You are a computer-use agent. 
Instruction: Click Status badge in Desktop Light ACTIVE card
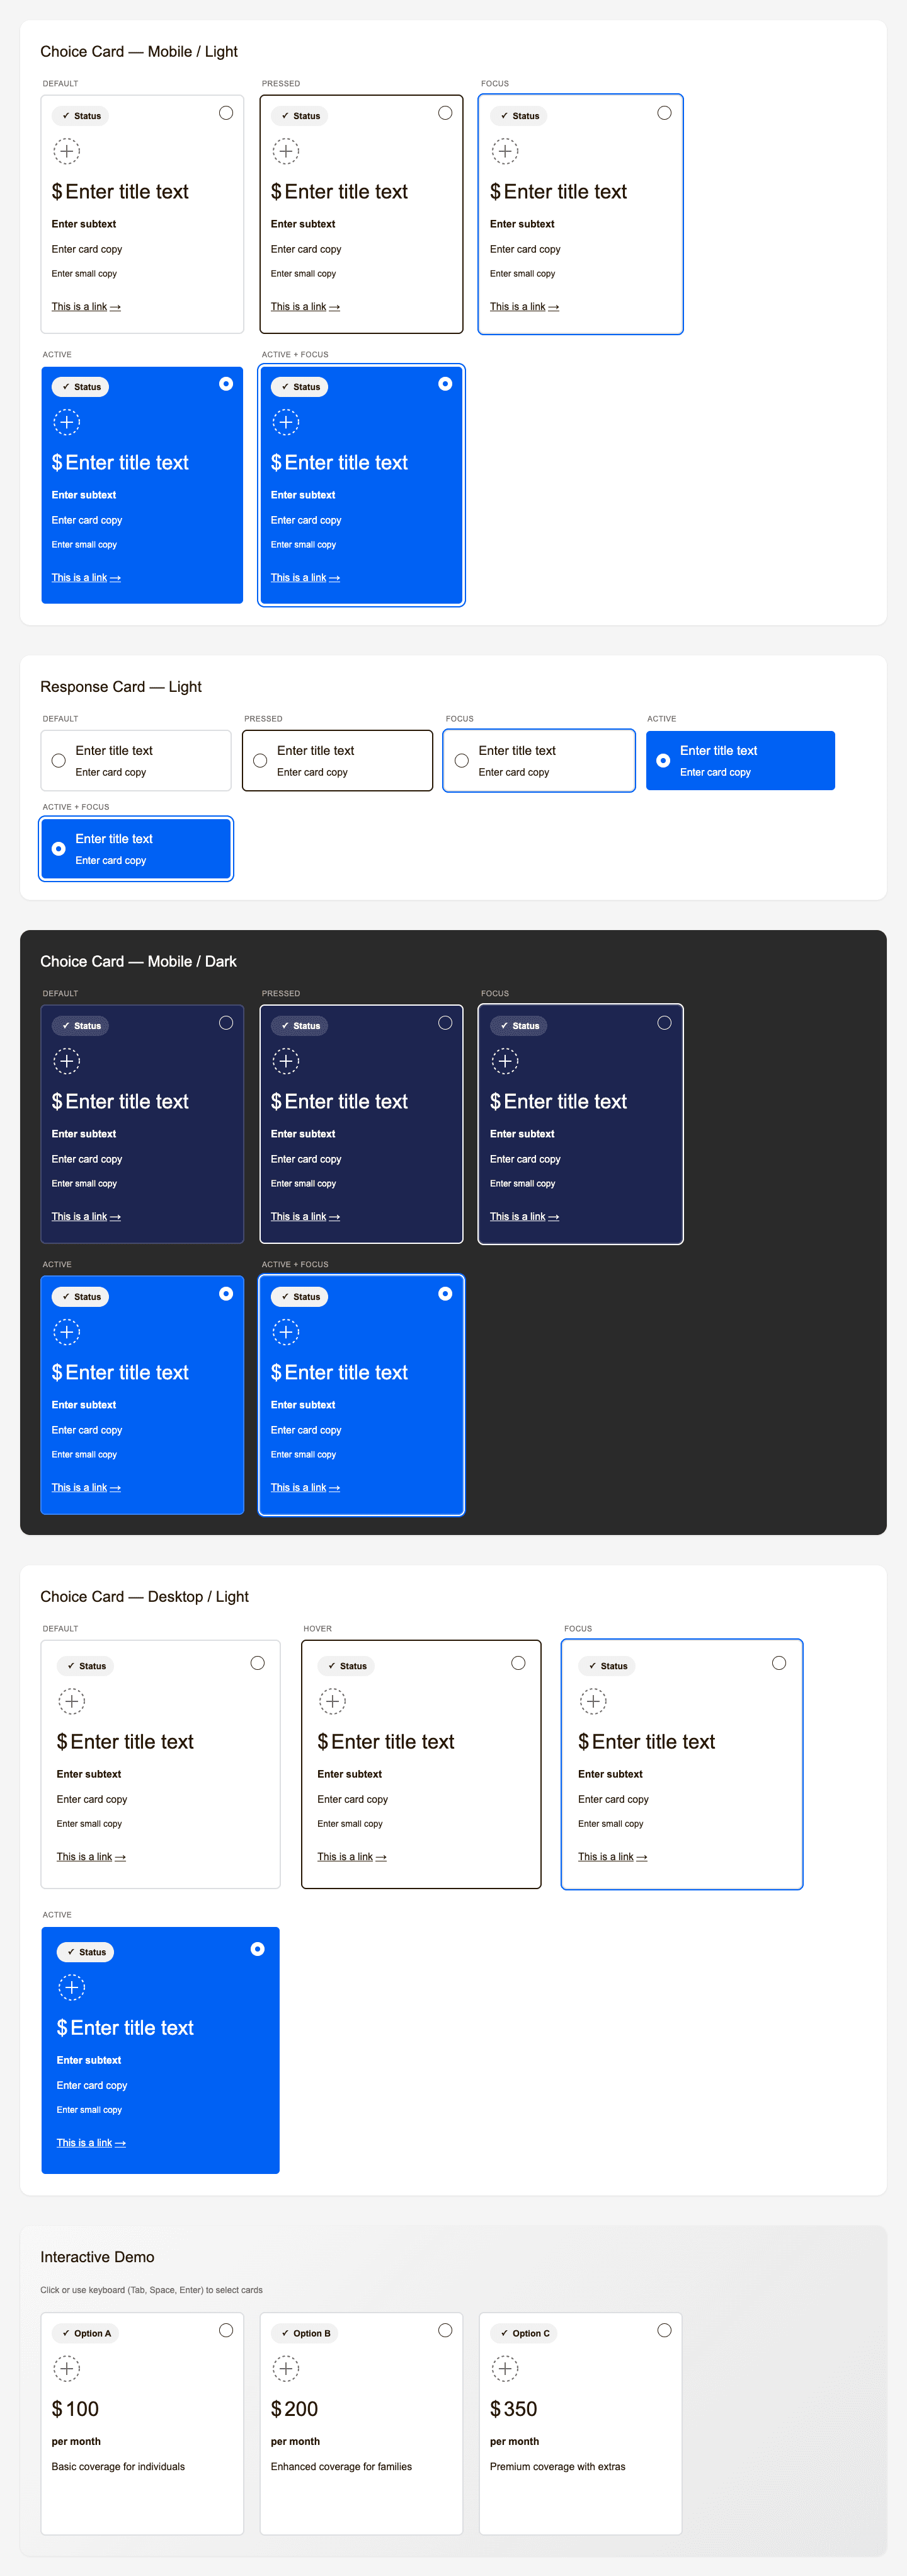[x=86, y=1953]
